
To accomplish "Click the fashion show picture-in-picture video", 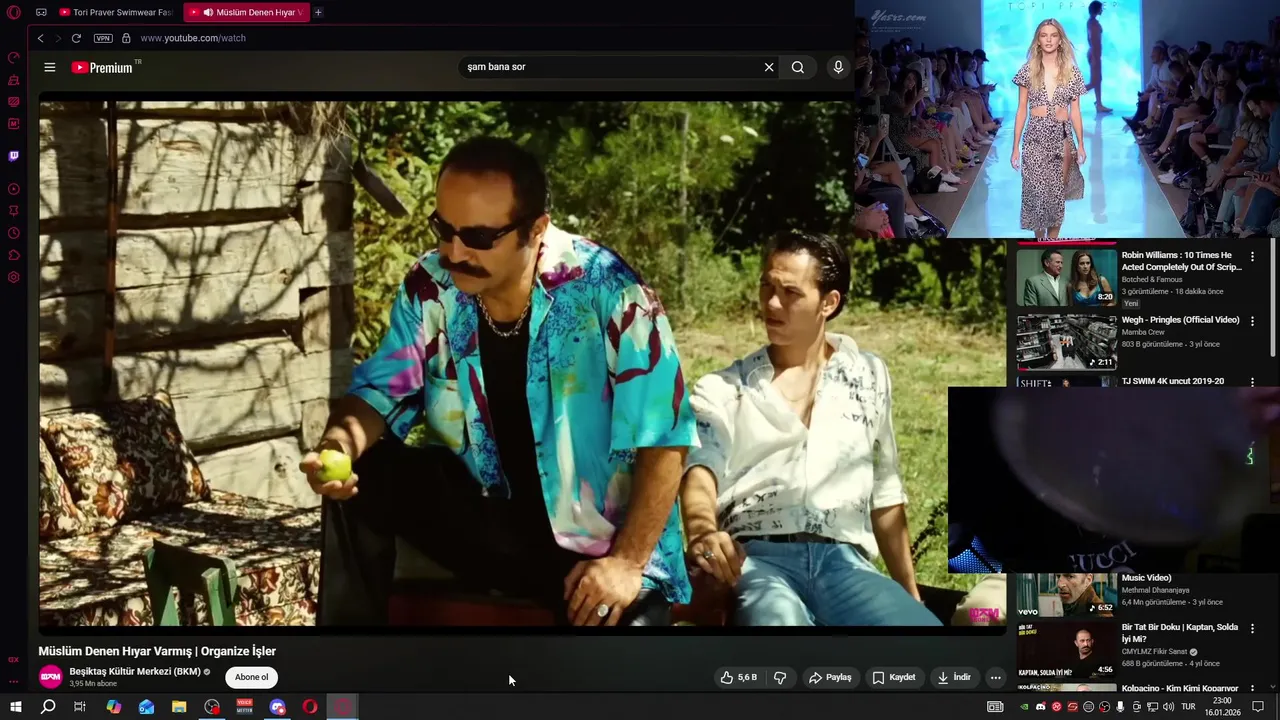I will click(1067, 119).
